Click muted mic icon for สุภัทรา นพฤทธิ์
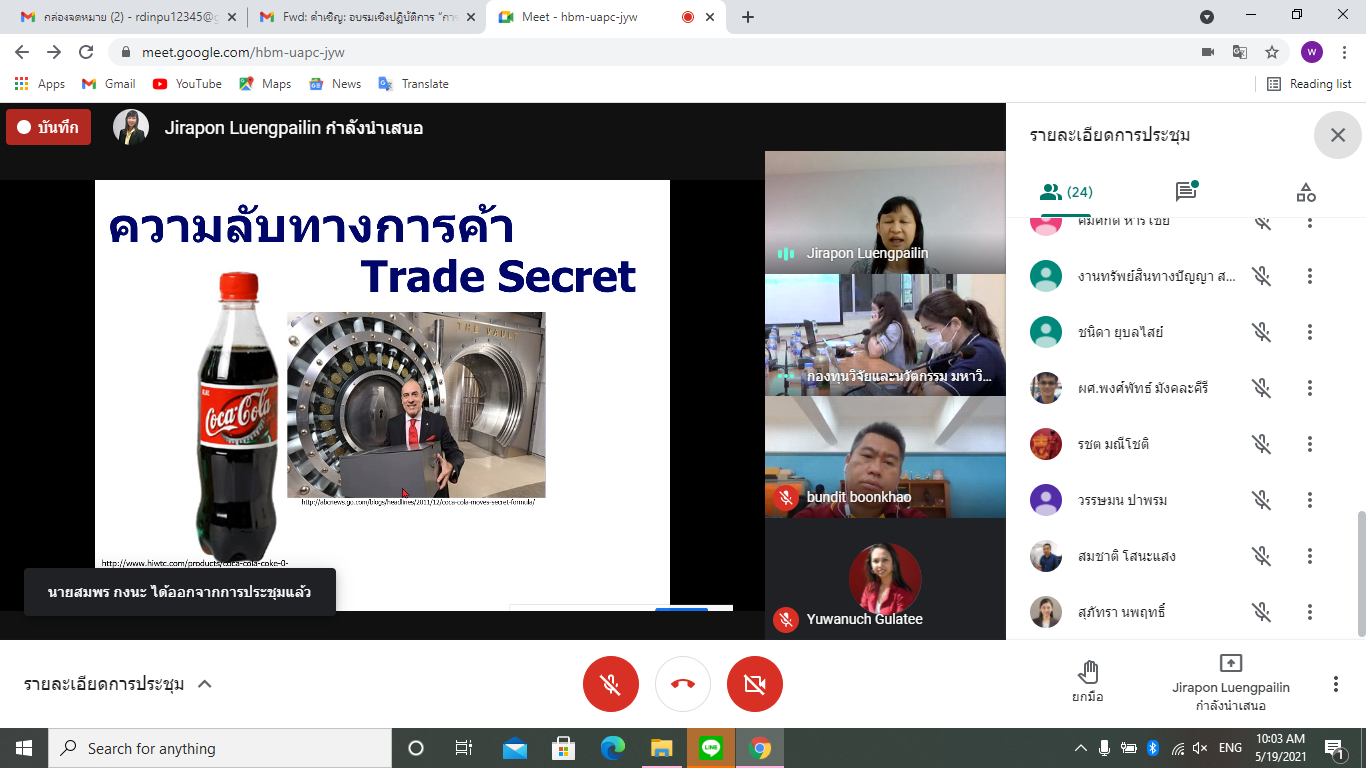 [1262, 612]
